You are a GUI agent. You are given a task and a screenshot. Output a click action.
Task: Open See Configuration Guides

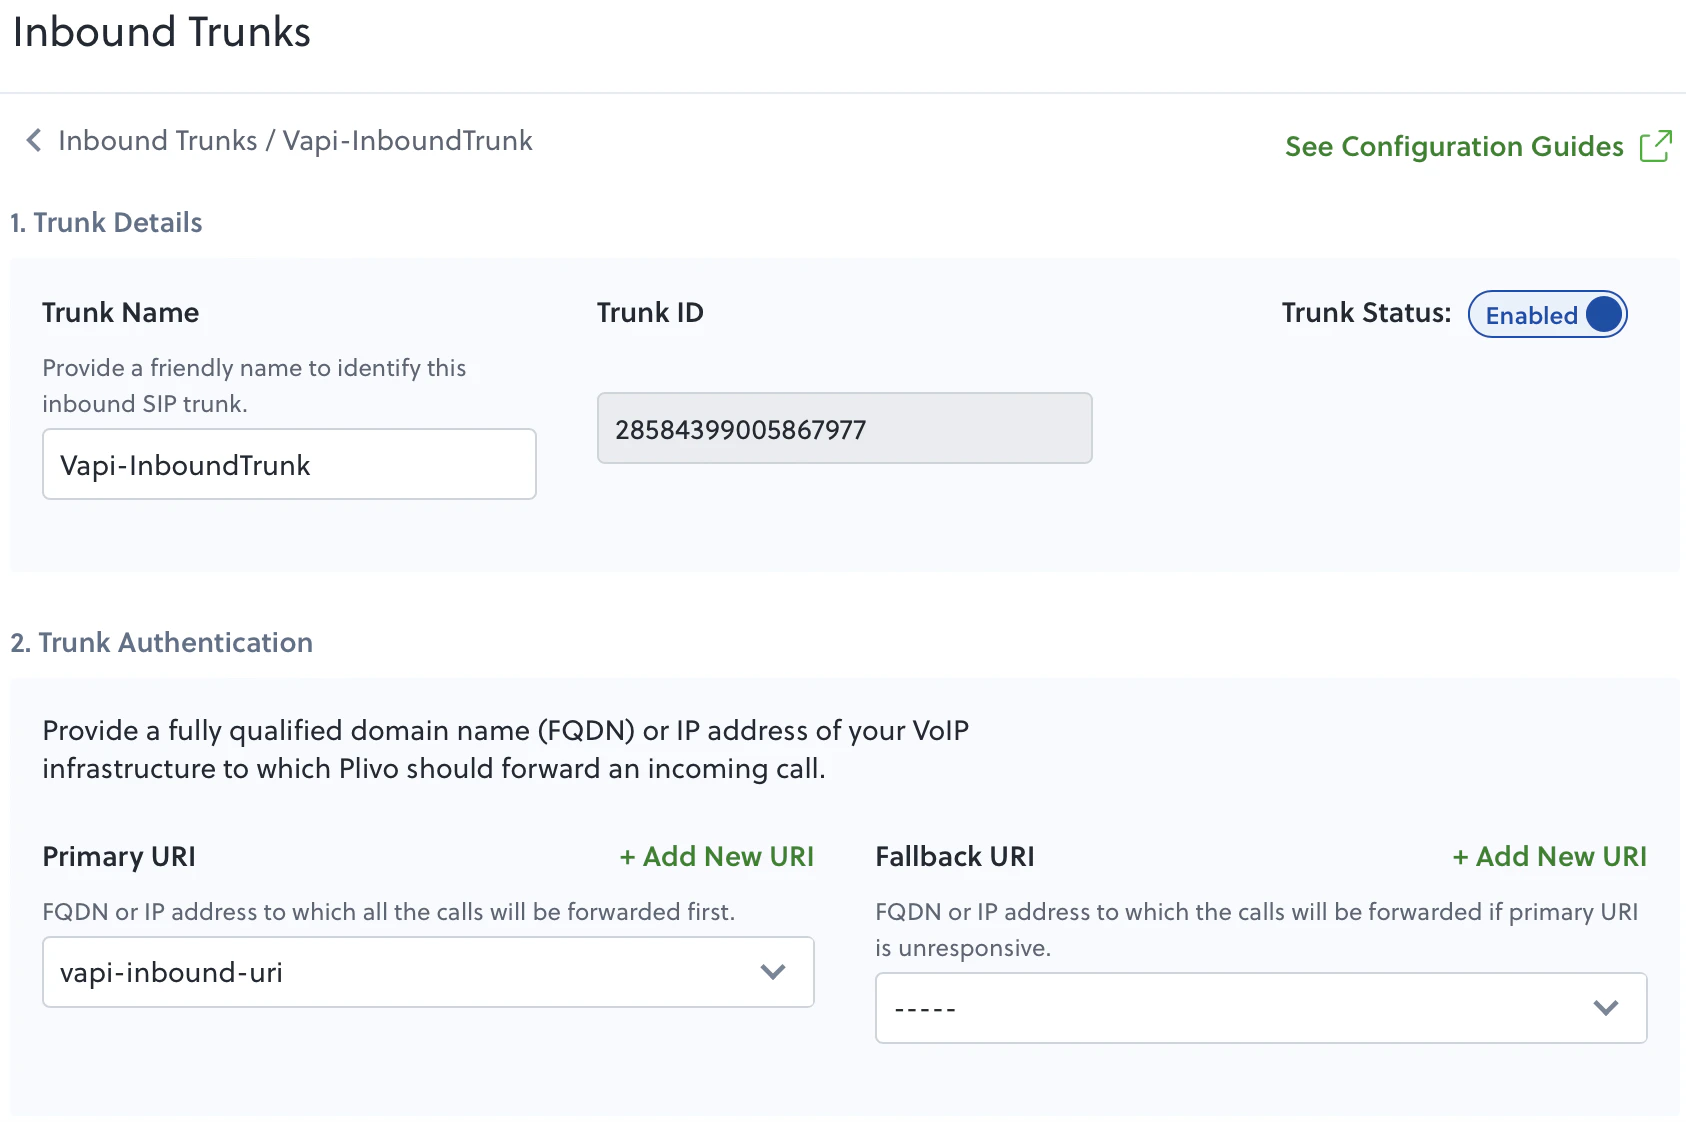pyautogui.click(x=1454, y=146)
